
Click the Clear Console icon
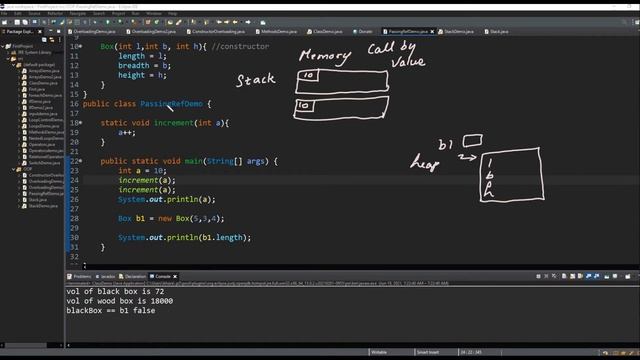click(564, 276)
